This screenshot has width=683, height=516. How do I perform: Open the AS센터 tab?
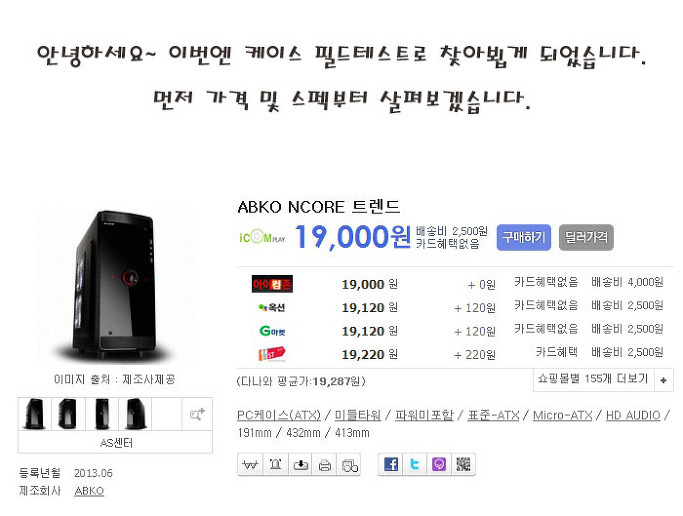coord(115,443)
